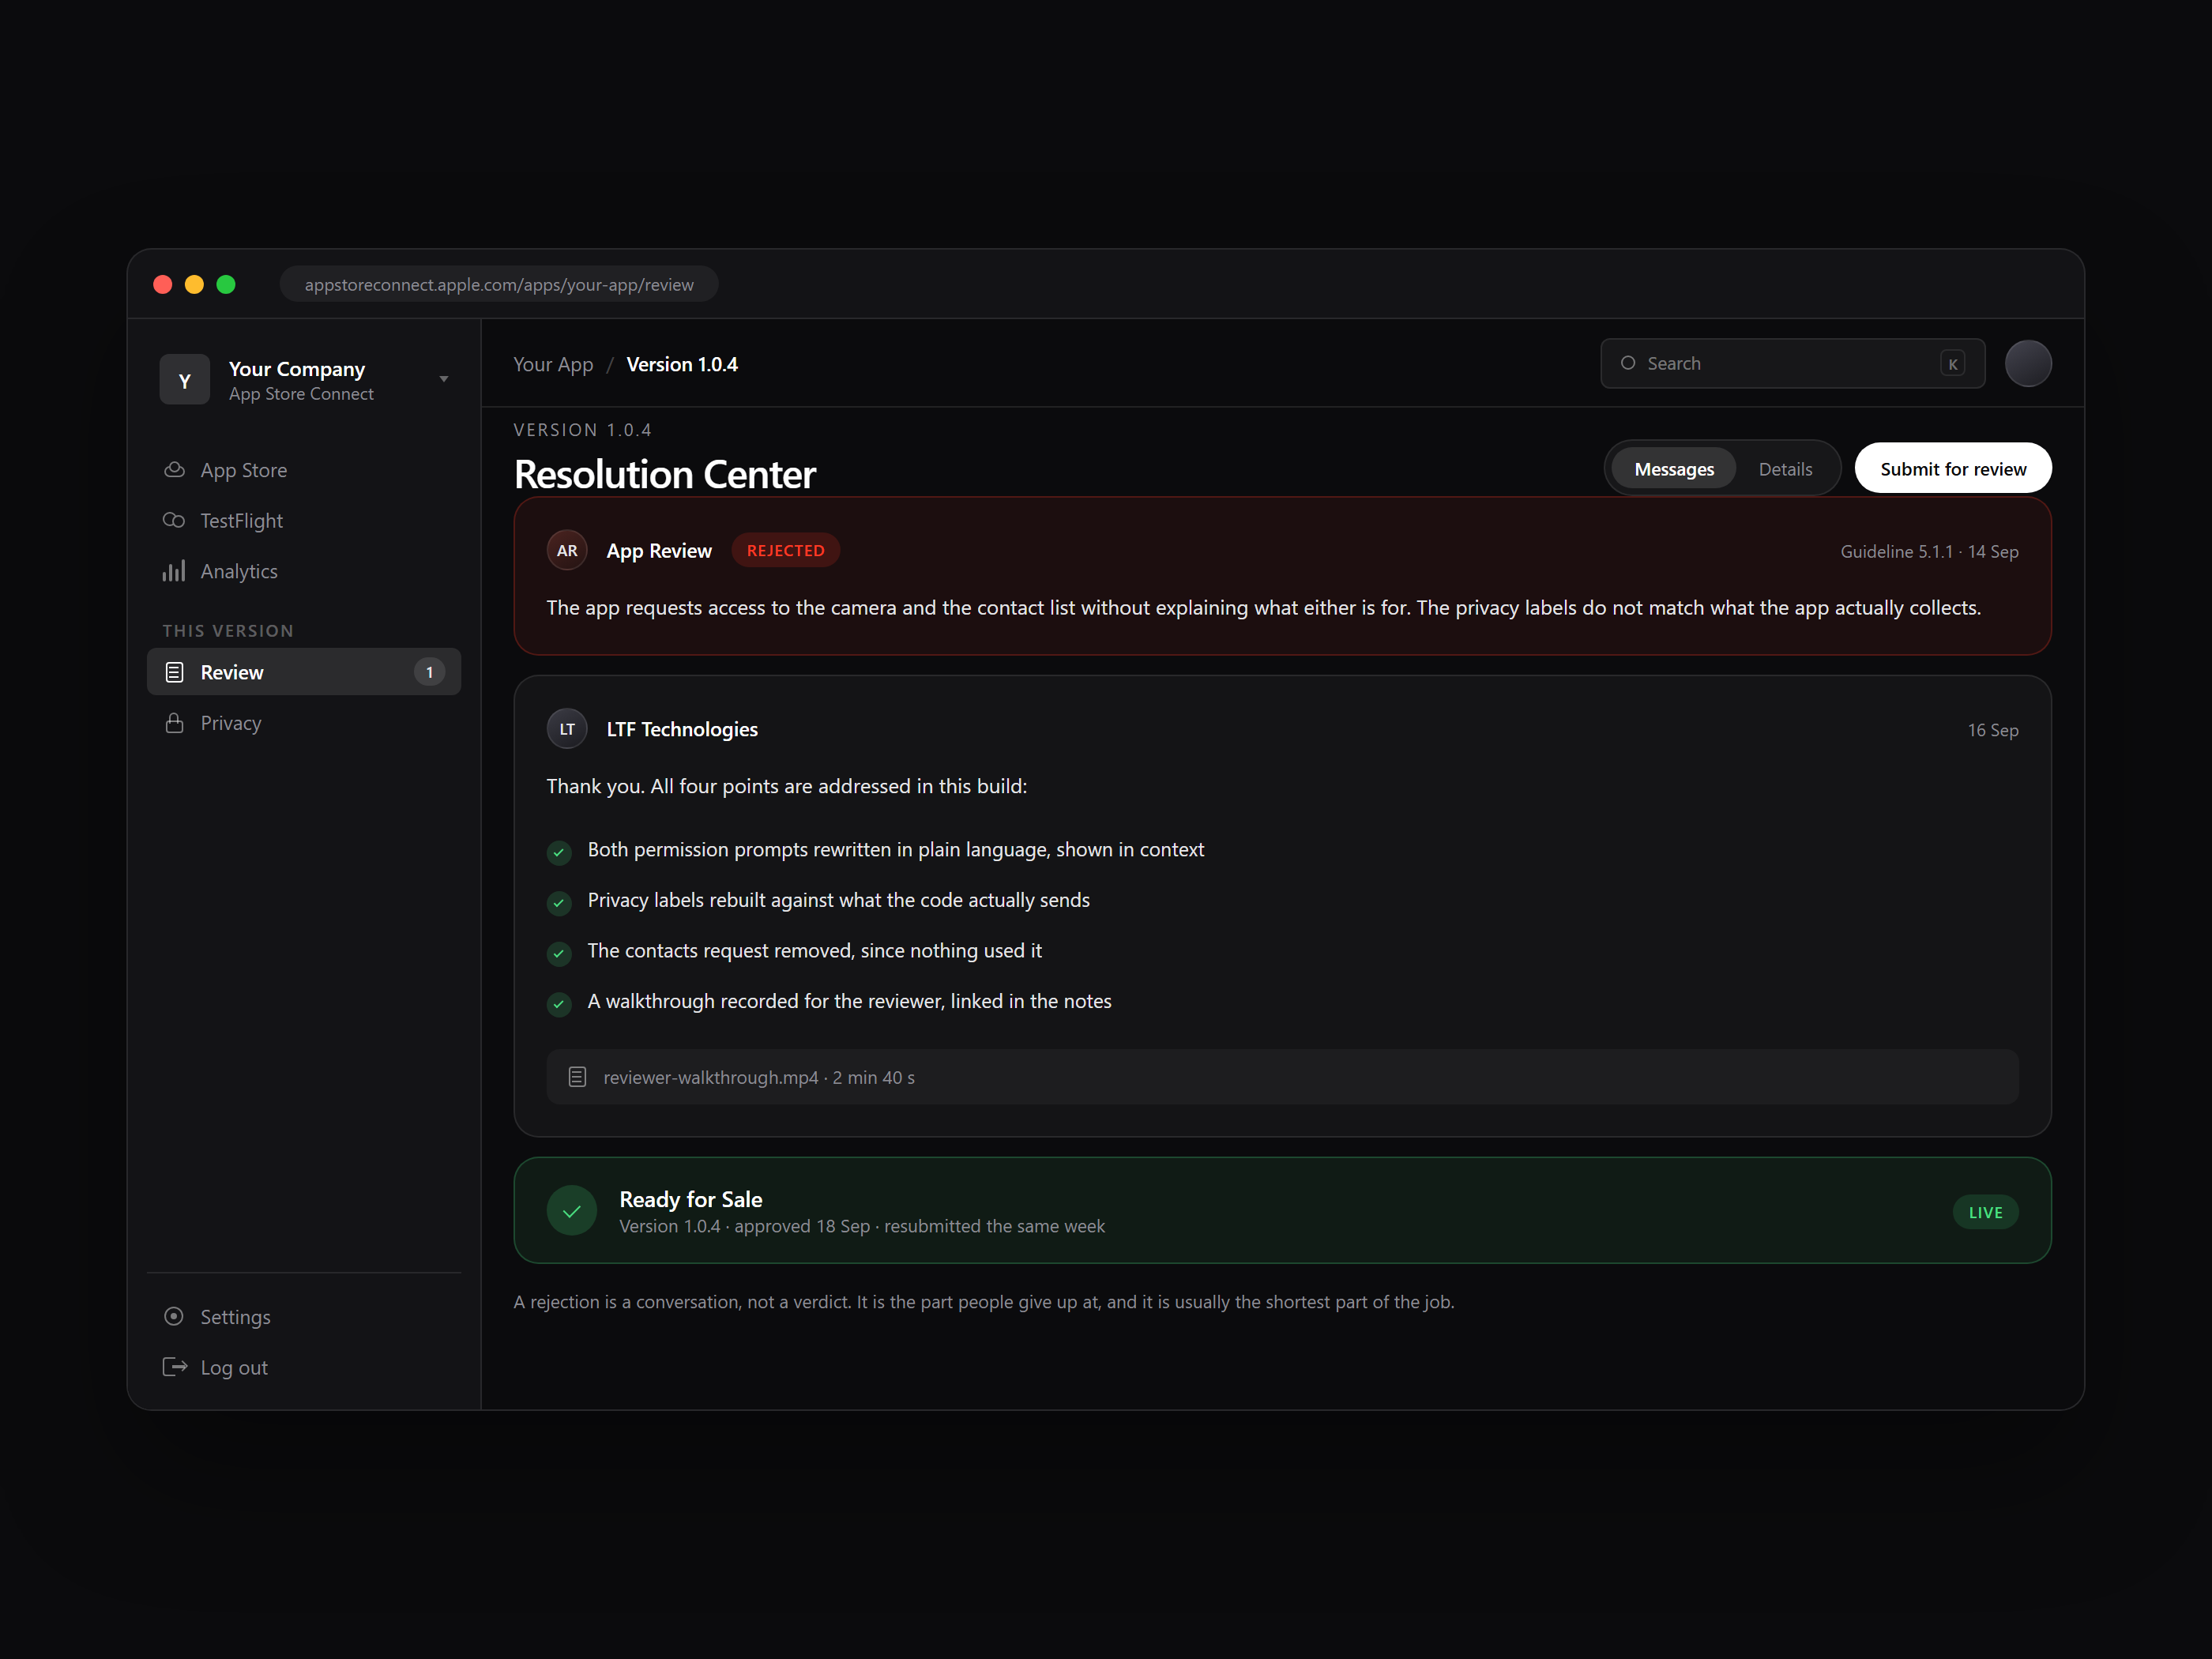Click the Guideline 5.1.1 · 14 Sep label
This screenshot has height=1659, width=2212.
pyautogui.click(x=1929, y=551)
